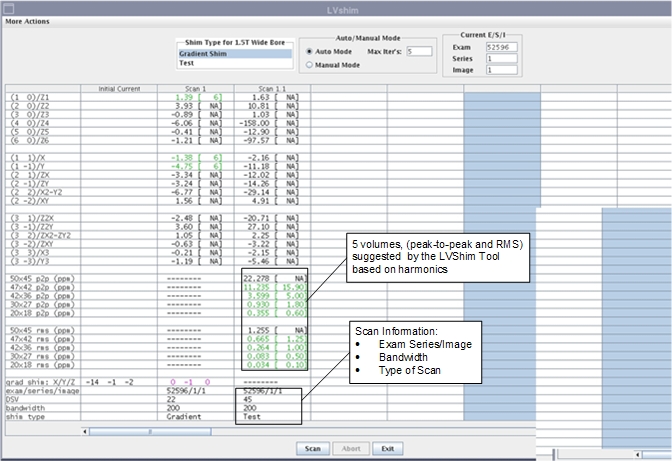Enable Auto Mode radio button
The height and width of the screenshot is (461, 672).
coord(310,51)
